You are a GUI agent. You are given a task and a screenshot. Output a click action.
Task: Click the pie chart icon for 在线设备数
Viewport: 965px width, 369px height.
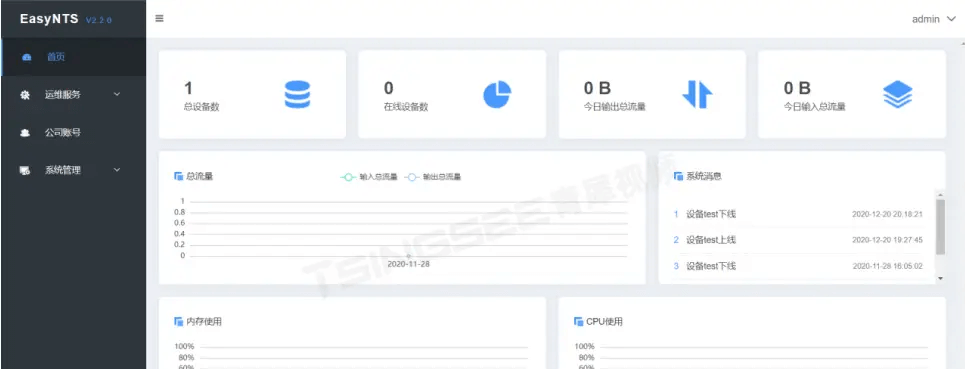pos(497,95)
